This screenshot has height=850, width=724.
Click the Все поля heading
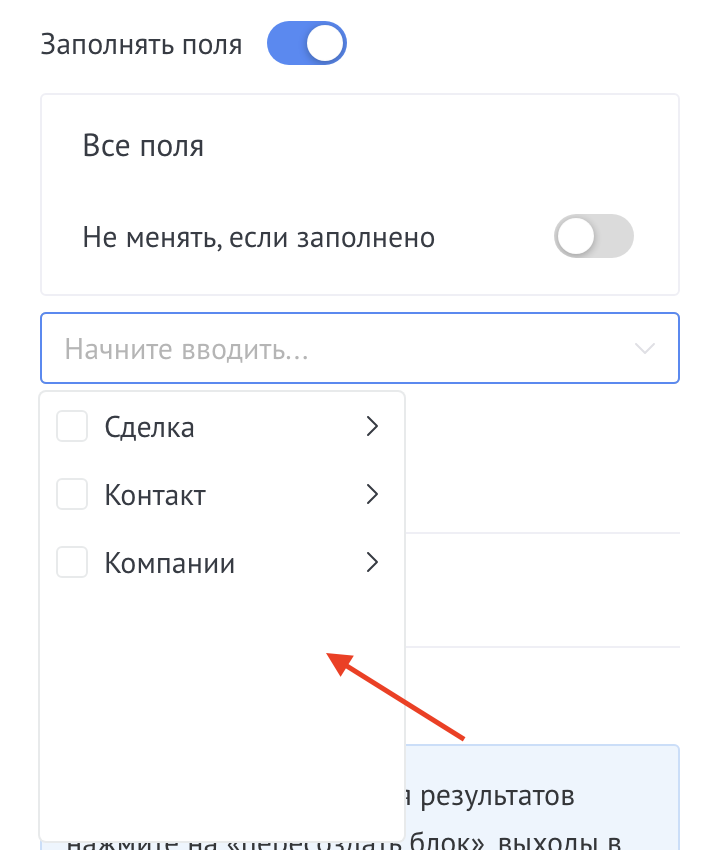coord(143,147)
